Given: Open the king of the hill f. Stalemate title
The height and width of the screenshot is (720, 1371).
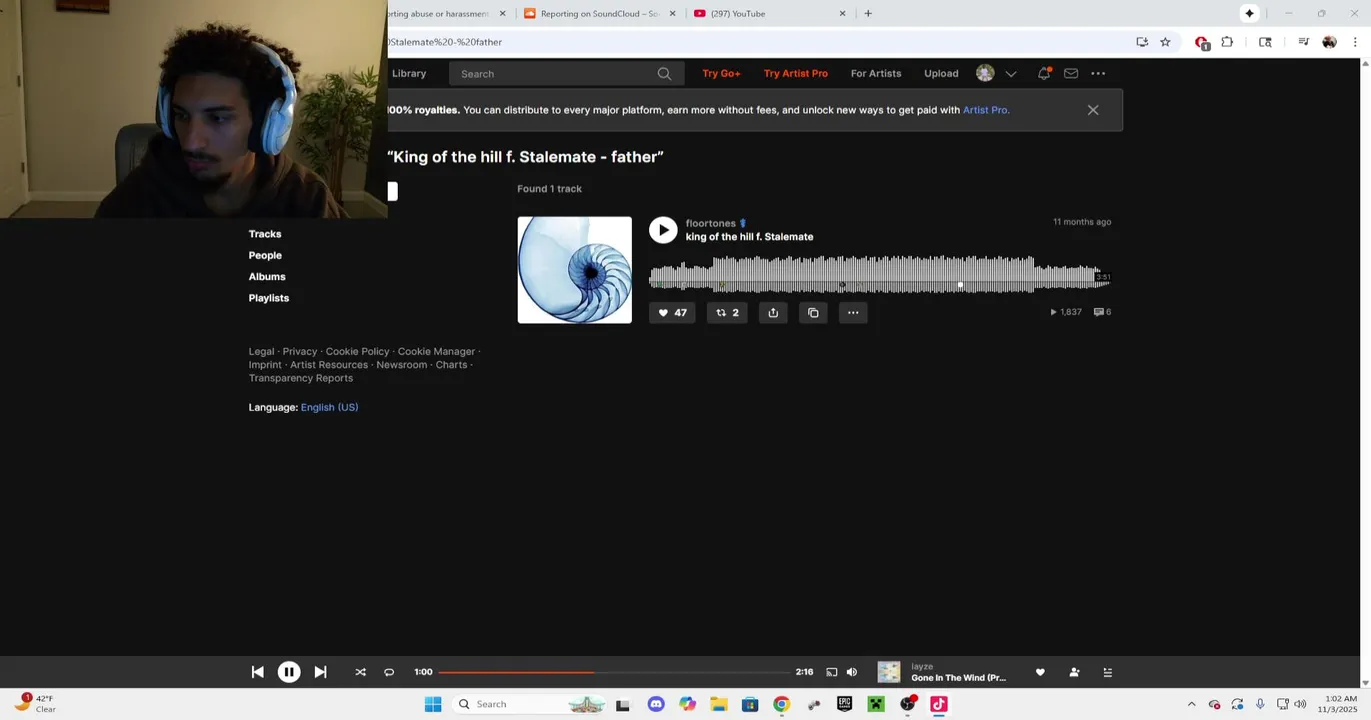Looking at the screenshot, I should 749,237.
